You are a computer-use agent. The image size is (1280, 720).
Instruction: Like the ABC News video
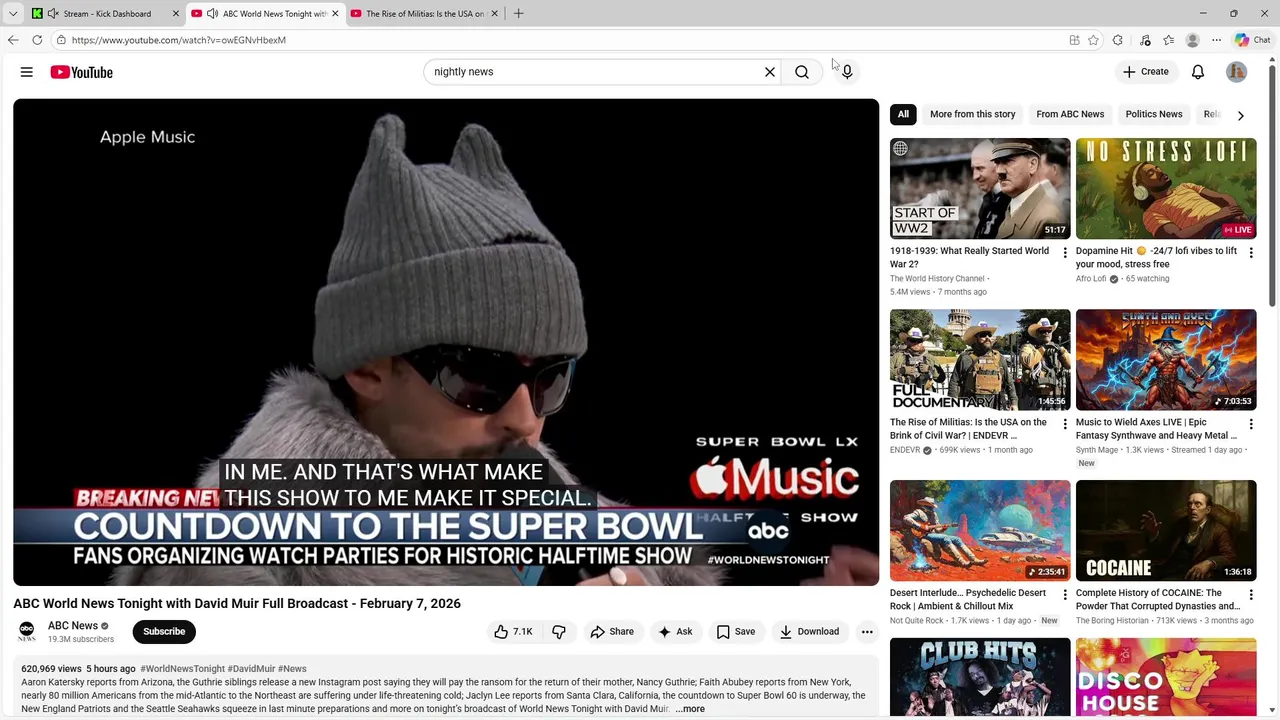[513, 632]
